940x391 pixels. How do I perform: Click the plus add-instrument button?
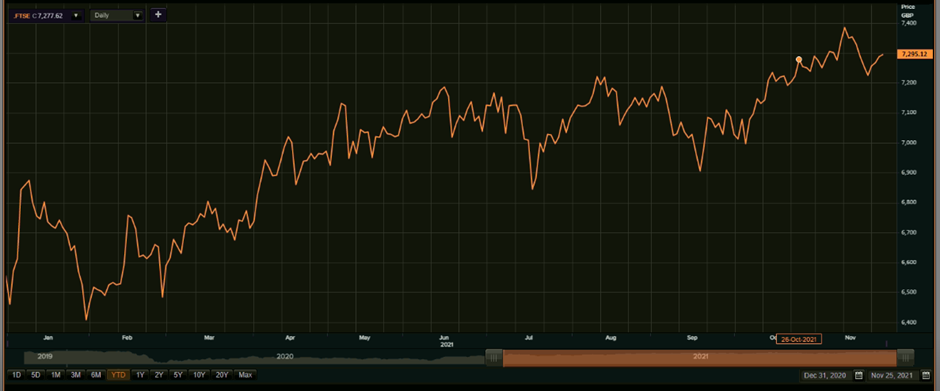pyautogui.click(x=158, y=14)
